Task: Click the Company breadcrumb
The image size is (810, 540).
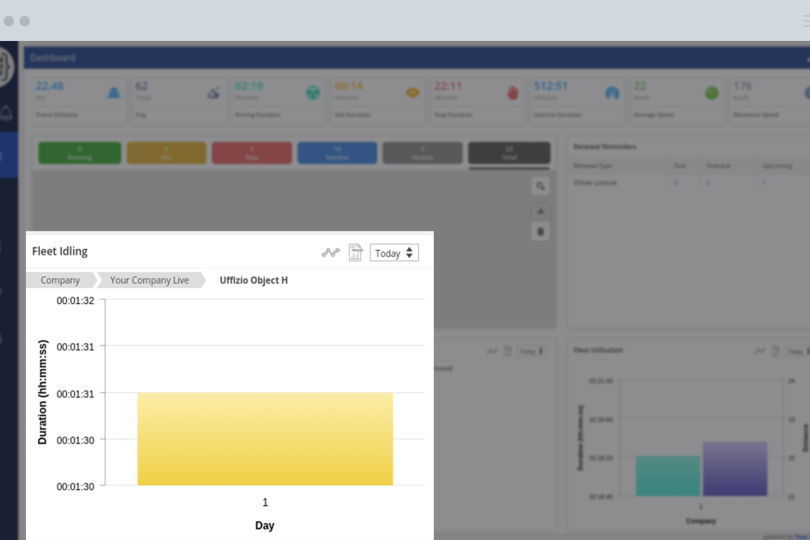Action: click(60, 280)
